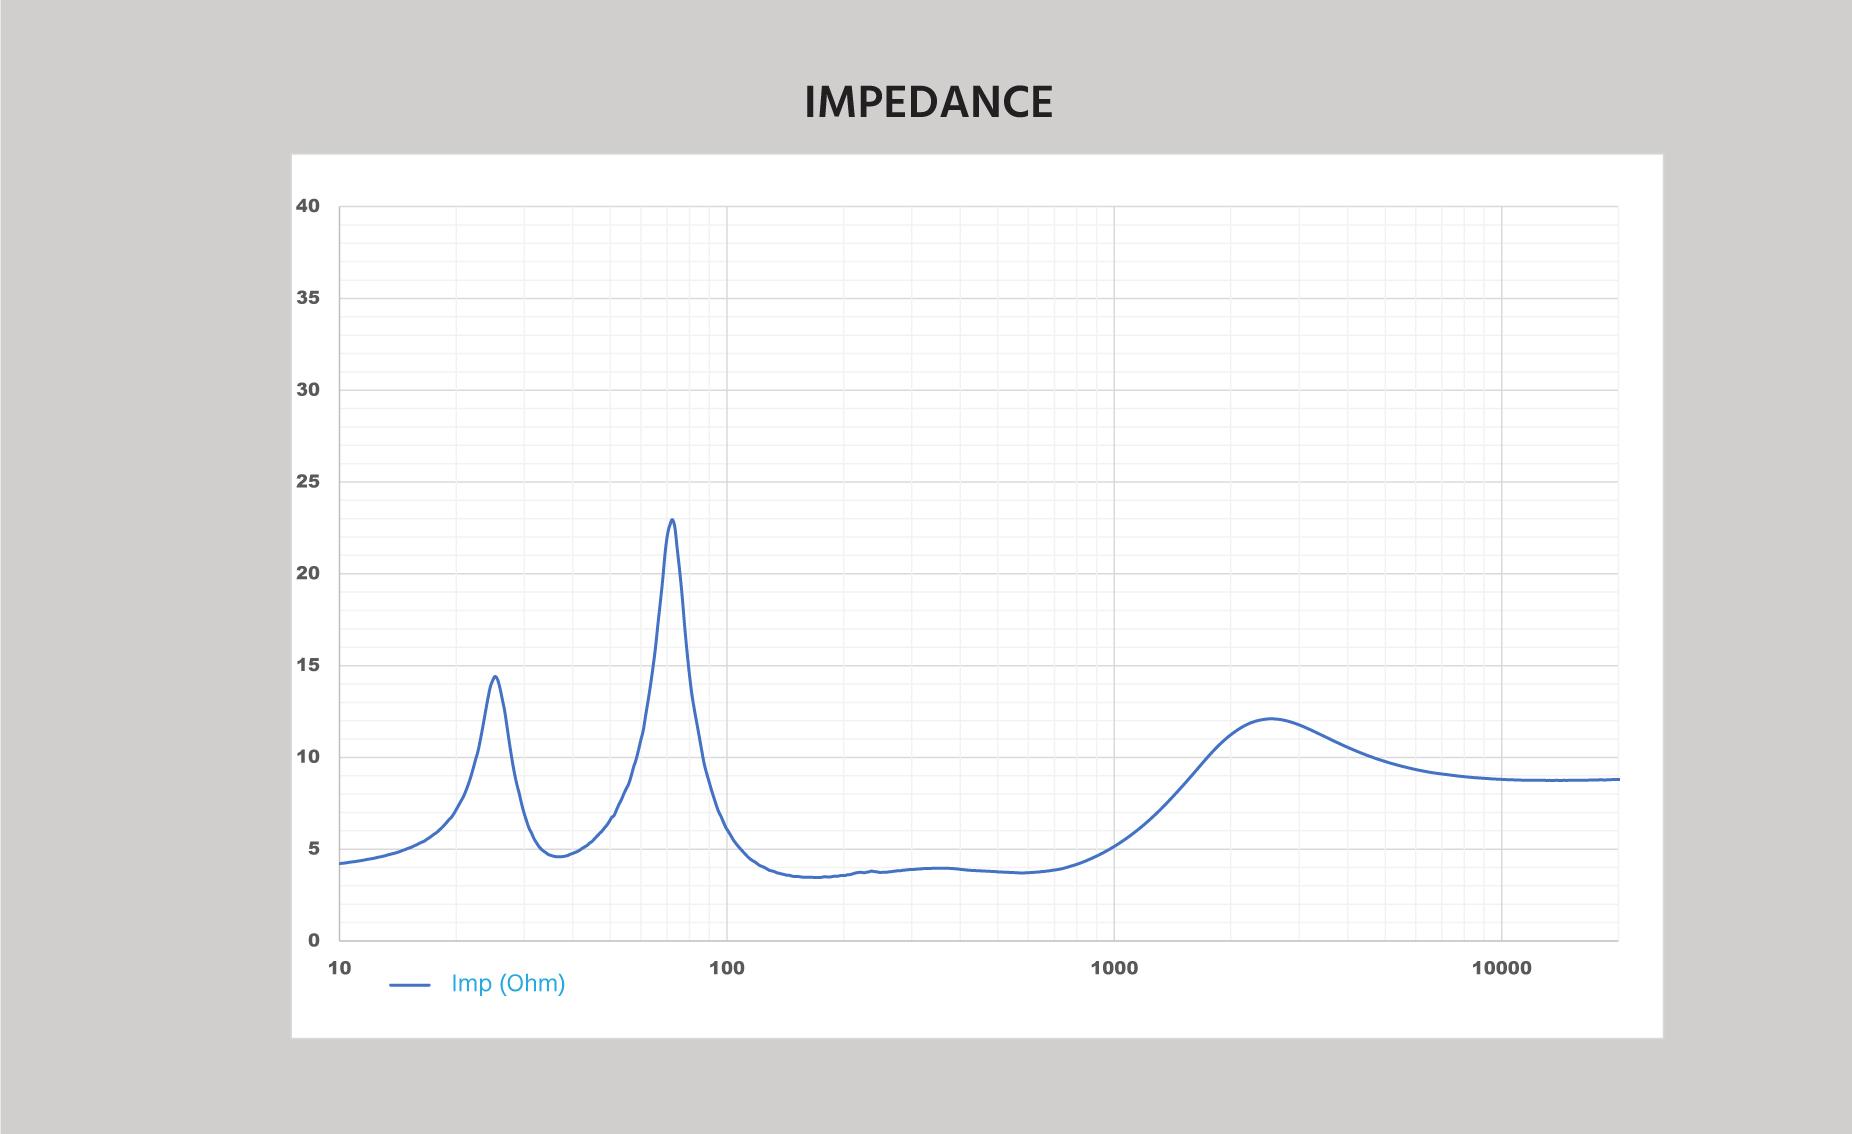The width and height of the screenshot is (1852, 1134).
Task: Click the blue legend line sample
Action: (x=410, y=985)
